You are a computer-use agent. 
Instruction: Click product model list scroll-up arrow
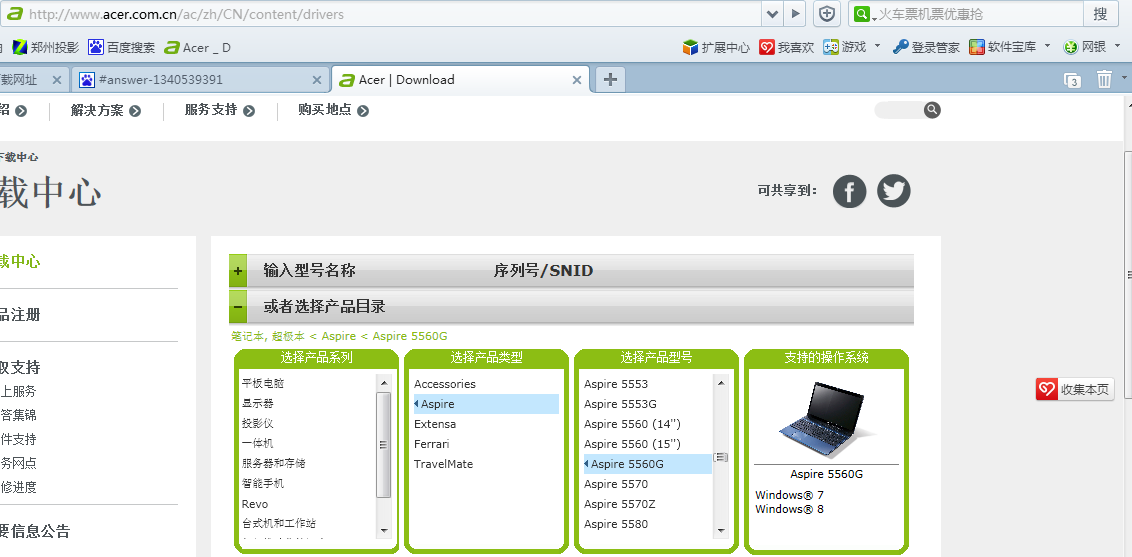pyautogui.click(x=720, y=383)
